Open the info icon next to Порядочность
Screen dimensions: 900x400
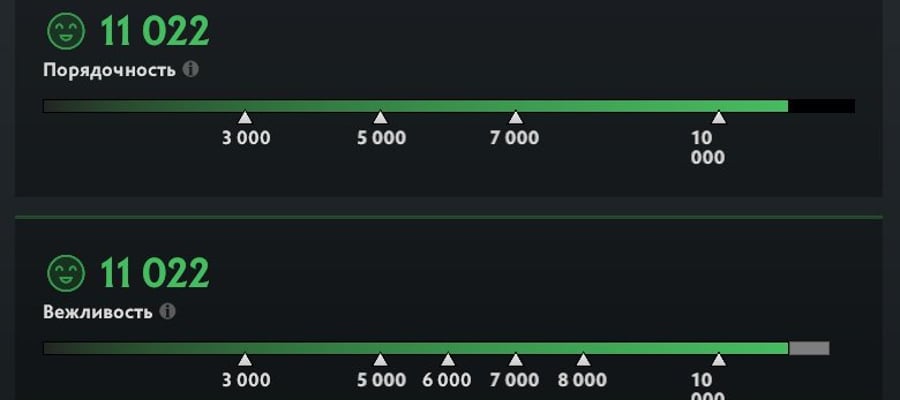pyautogui.click(x=191, y=69)
